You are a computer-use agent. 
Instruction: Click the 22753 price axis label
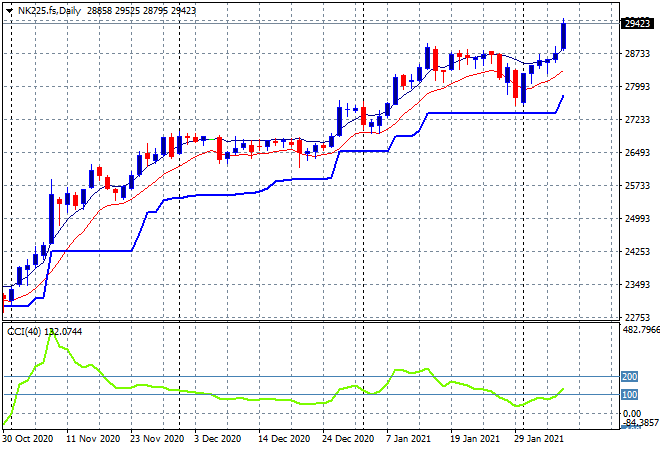[x=637, y=317]
